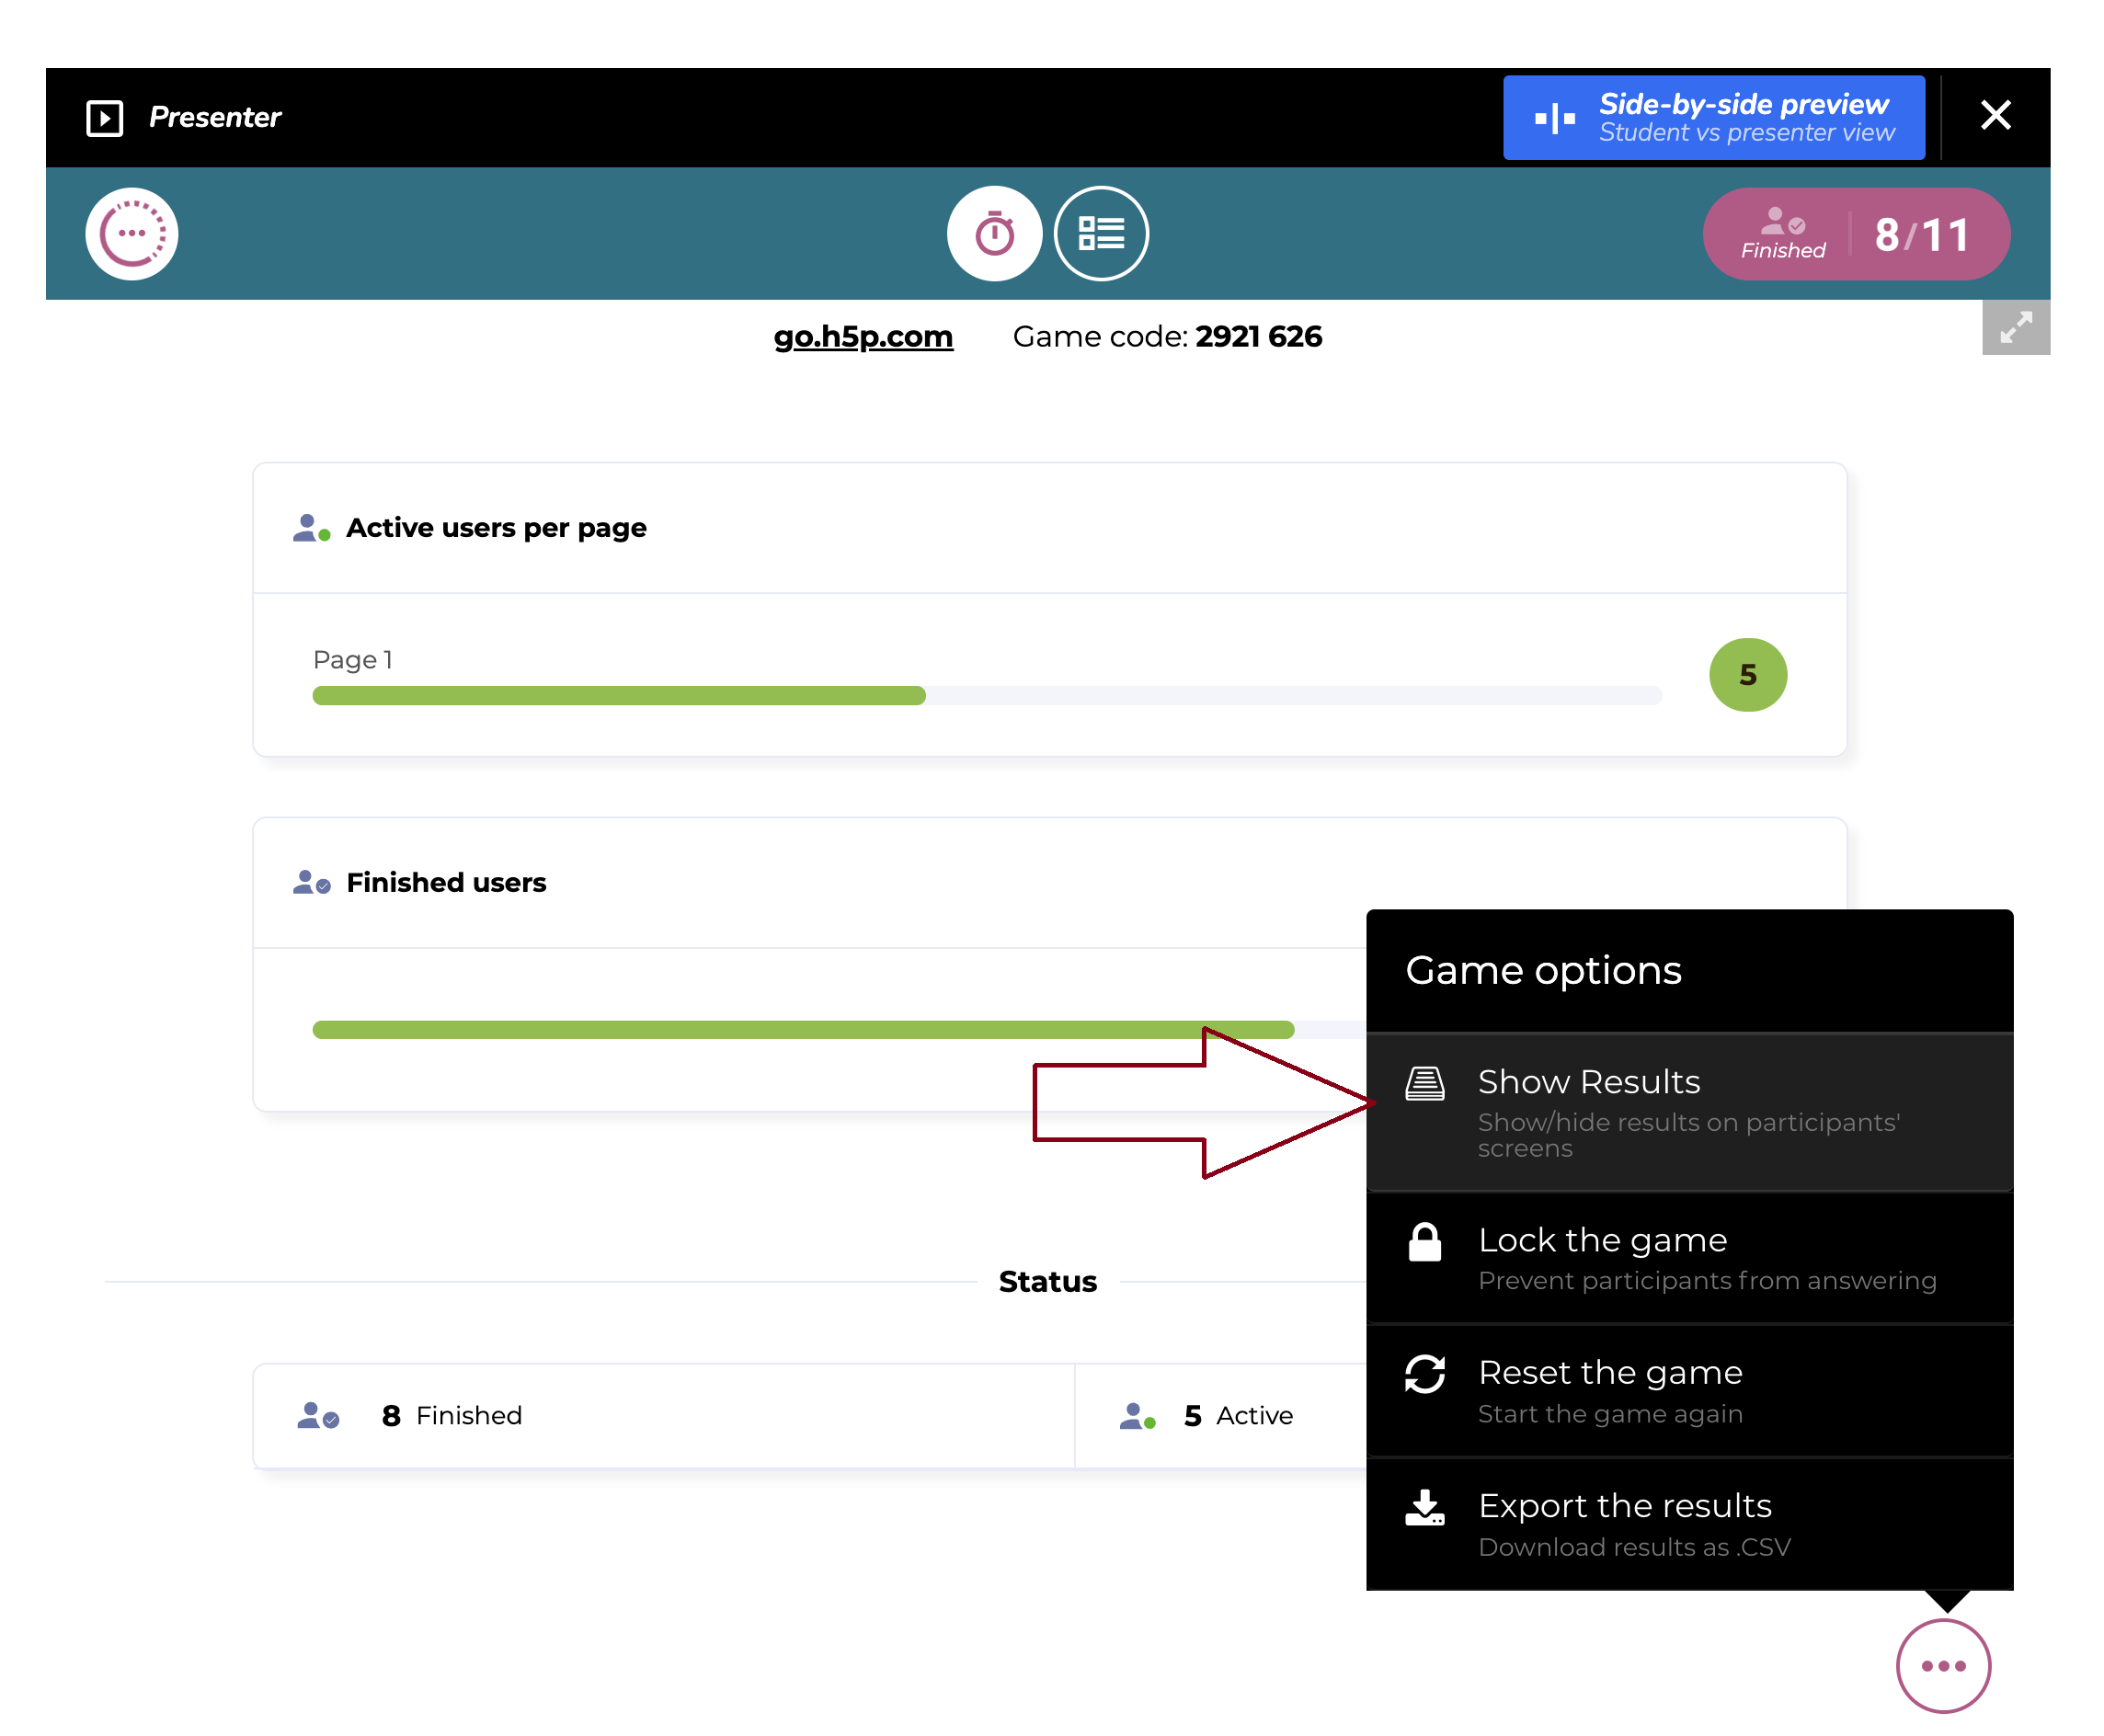Screen dimensions: 2104x1736
Task: Click the timer stopwatch icon
Action: [993, 234]
